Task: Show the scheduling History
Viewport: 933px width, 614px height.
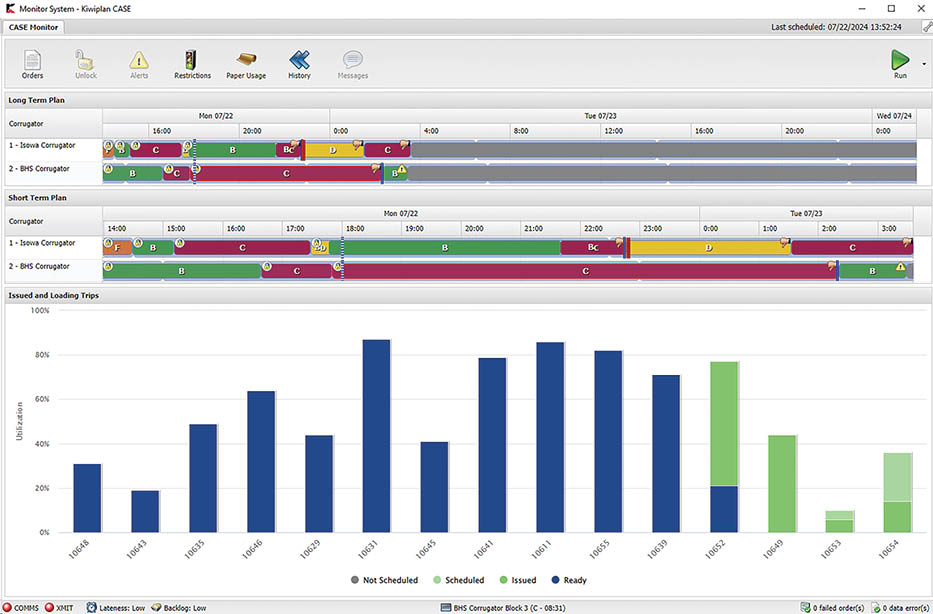Action: point(299,62)
